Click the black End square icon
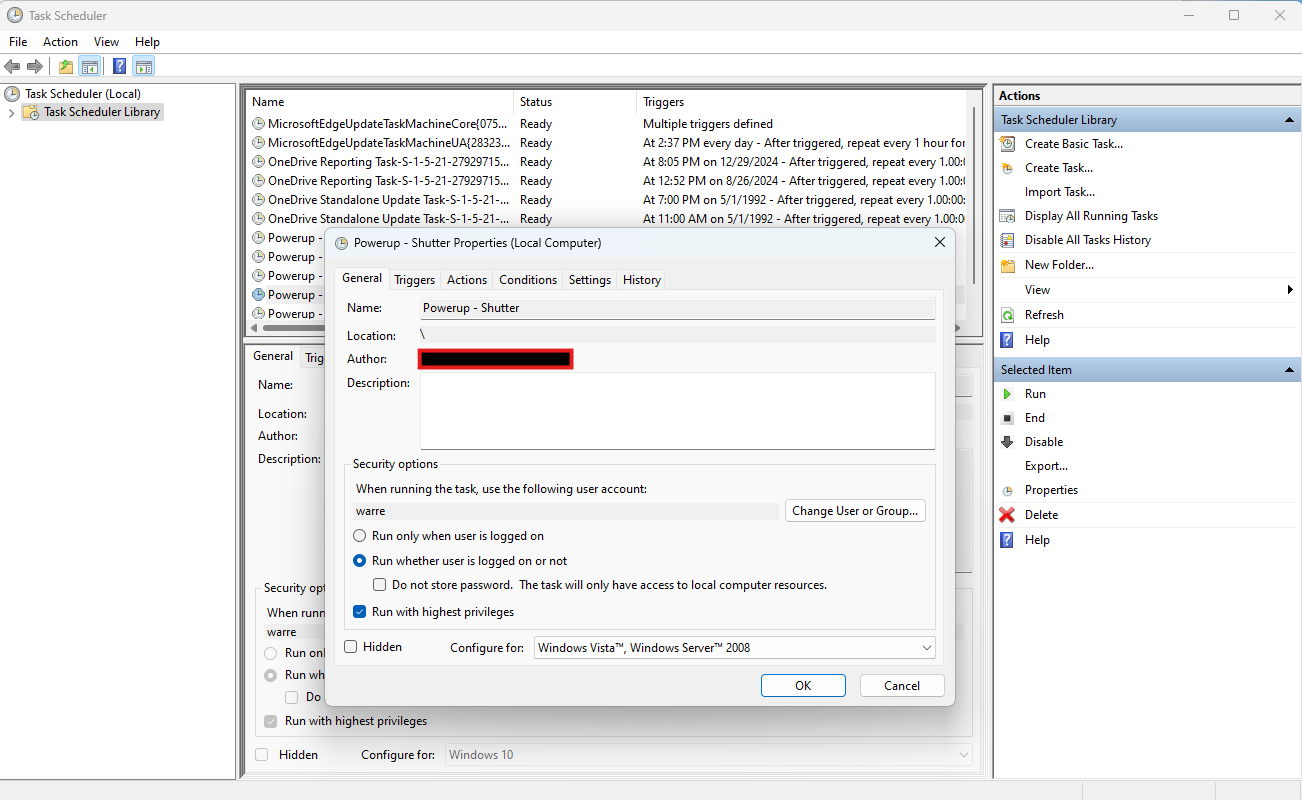The image size is (1302, 800). tap(1007, 418)
